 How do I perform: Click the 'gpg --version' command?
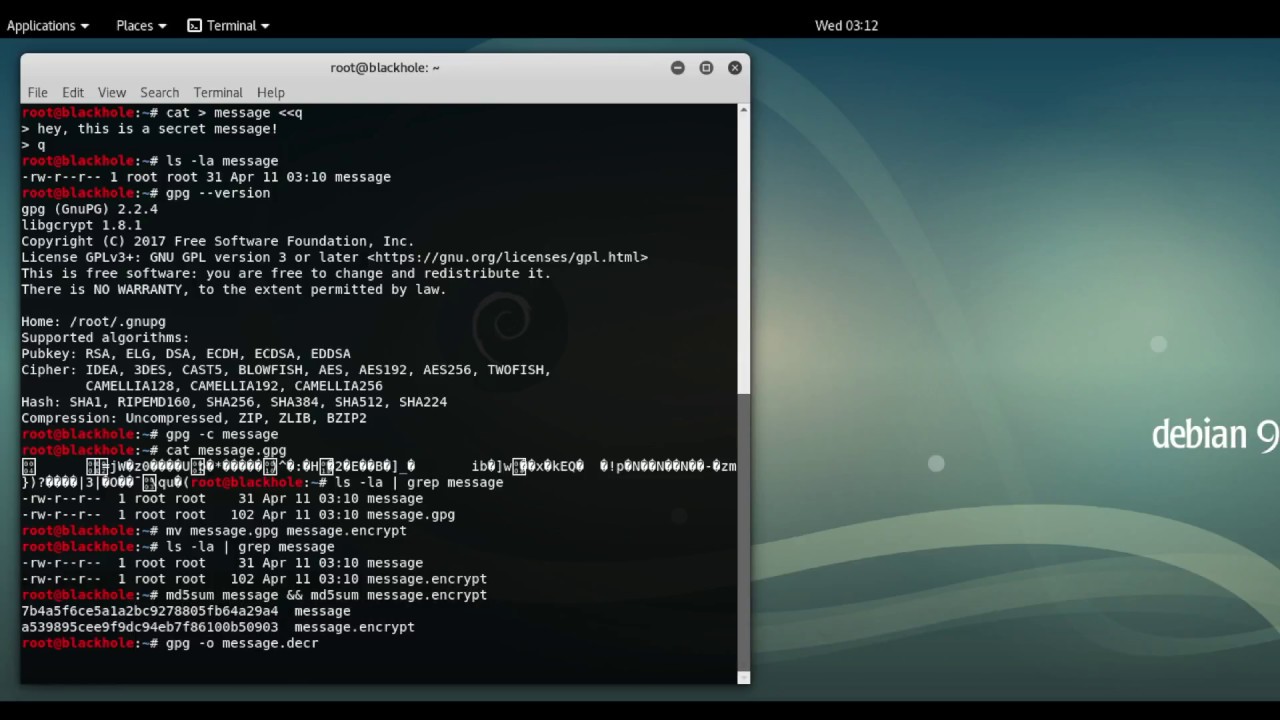point(218,193)
